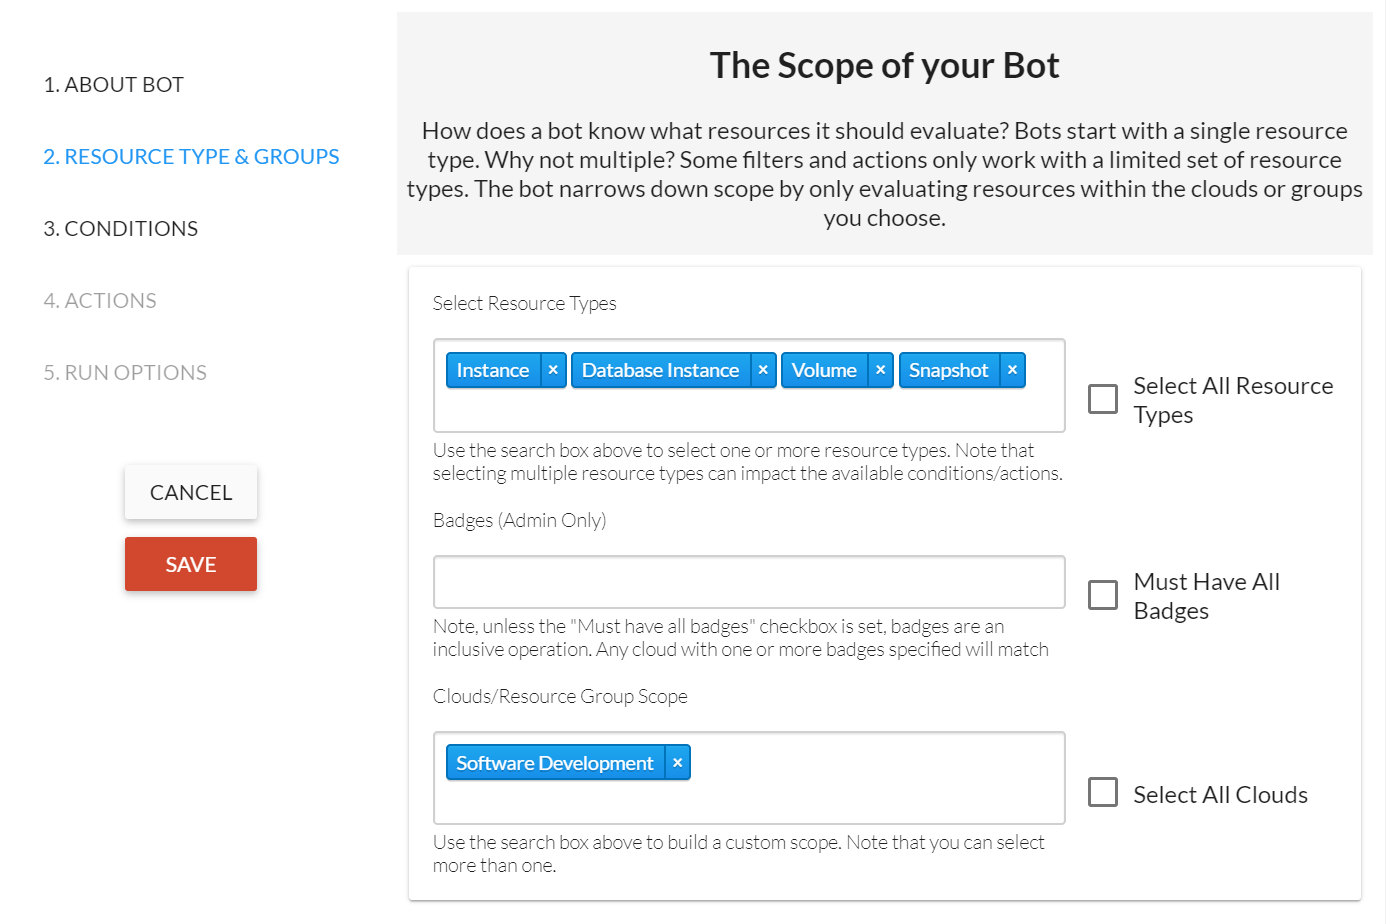Open the Actions step
1386x924 pixels.
pos(100,301)
